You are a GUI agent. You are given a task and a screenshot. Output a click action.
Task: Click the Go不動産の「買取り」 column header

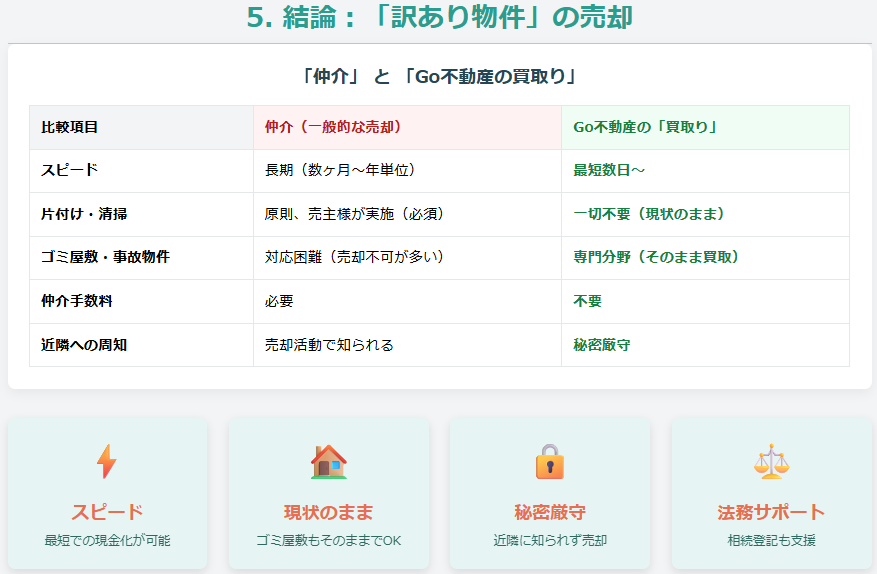pos(646,127)
